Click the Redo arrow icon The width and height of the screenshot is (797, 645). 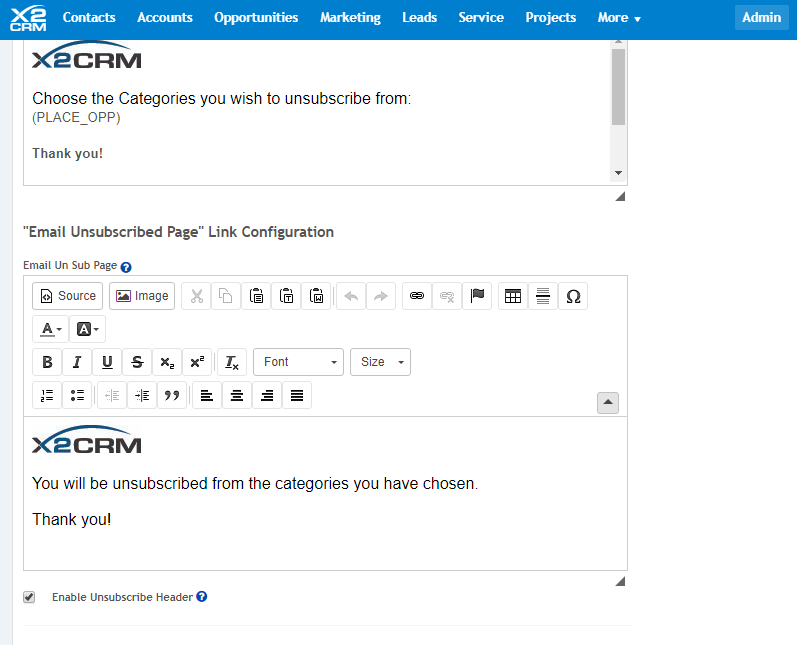(381, 296)
